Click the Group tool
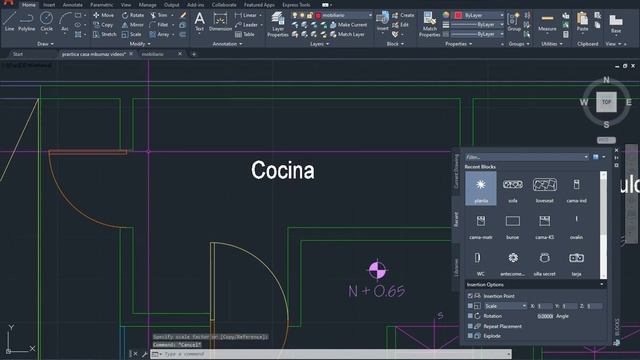The height and width of the screenshot is (360, 640). tap(514, 21)
